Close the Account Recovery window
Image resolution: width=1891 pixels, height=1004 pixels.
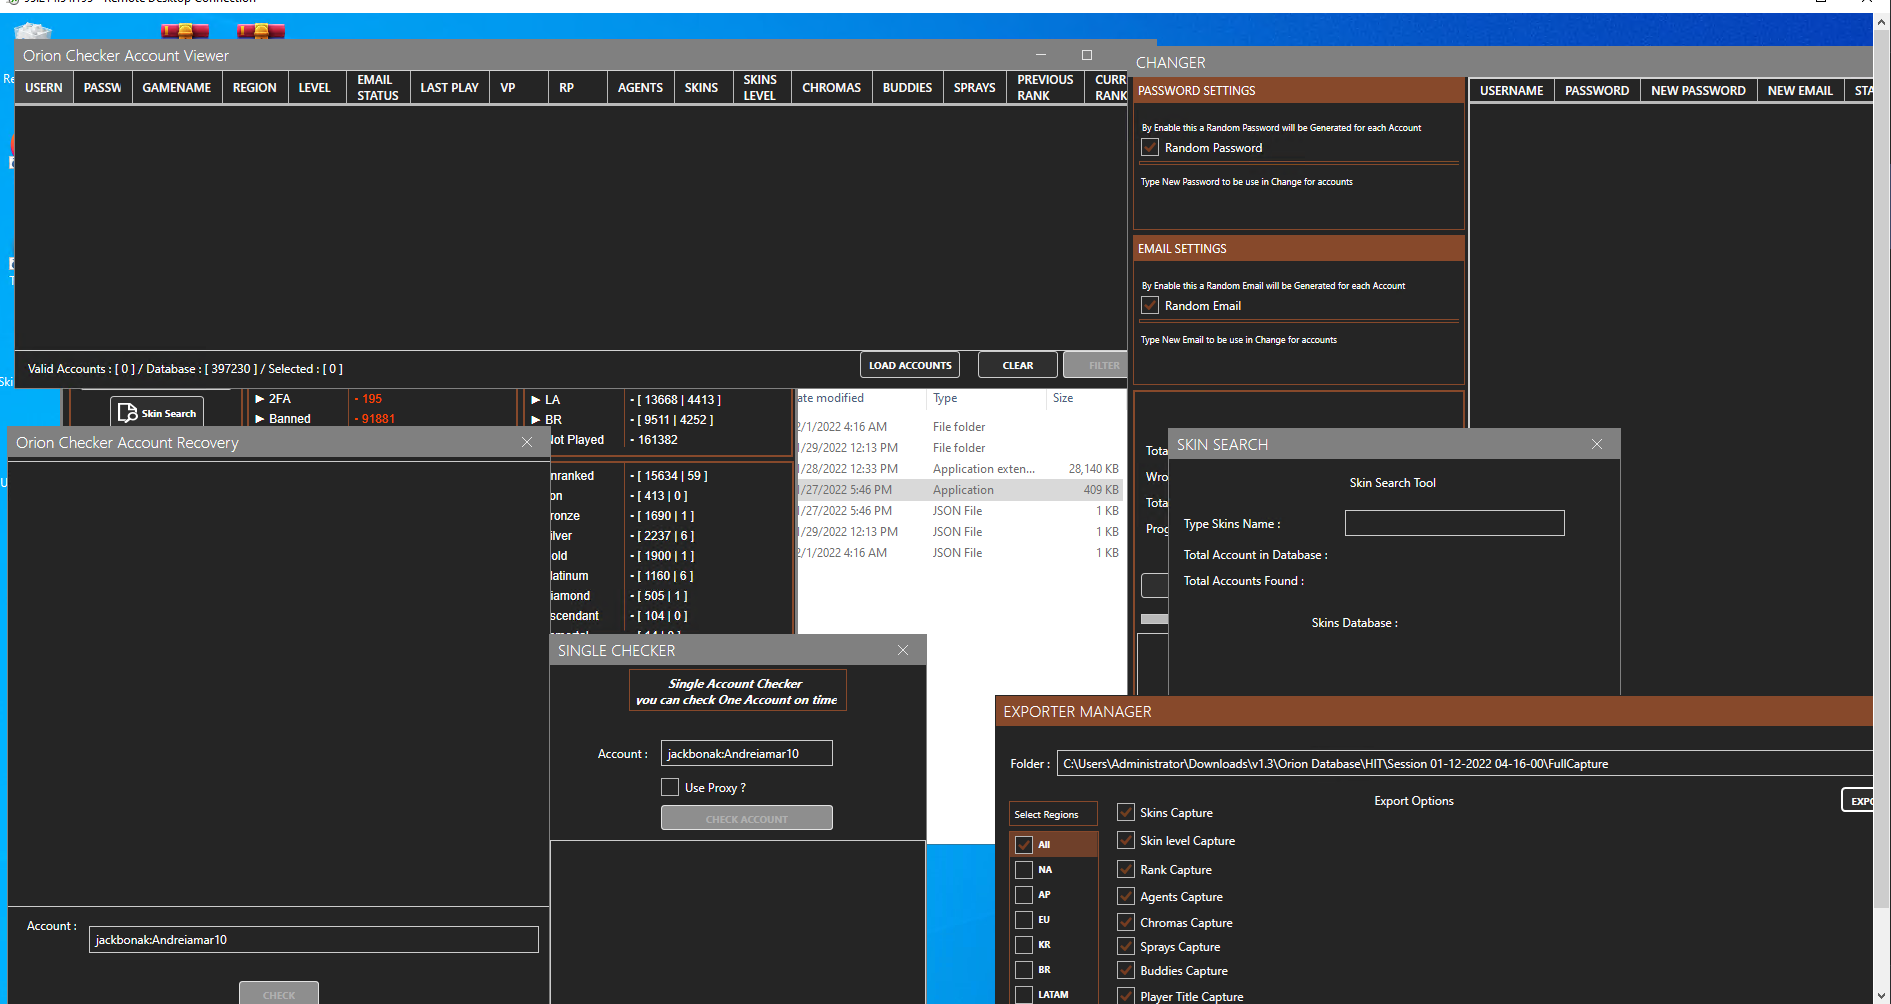click(x=527, y=442)
